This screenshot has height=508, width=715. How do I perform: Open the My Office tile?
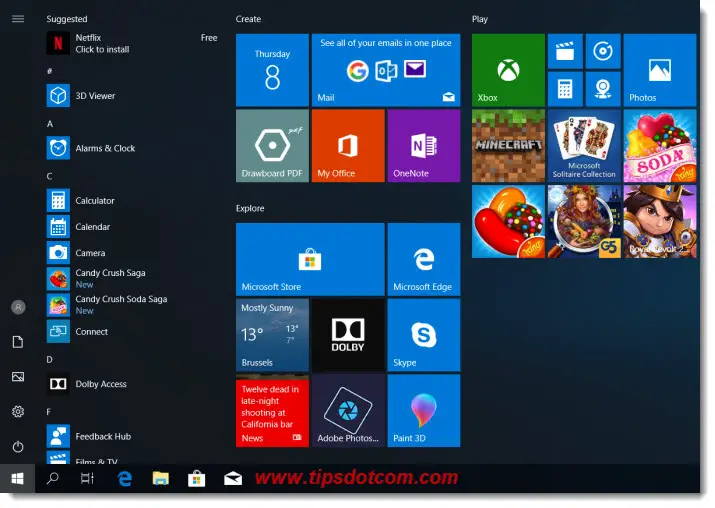[x=348, y=146]
